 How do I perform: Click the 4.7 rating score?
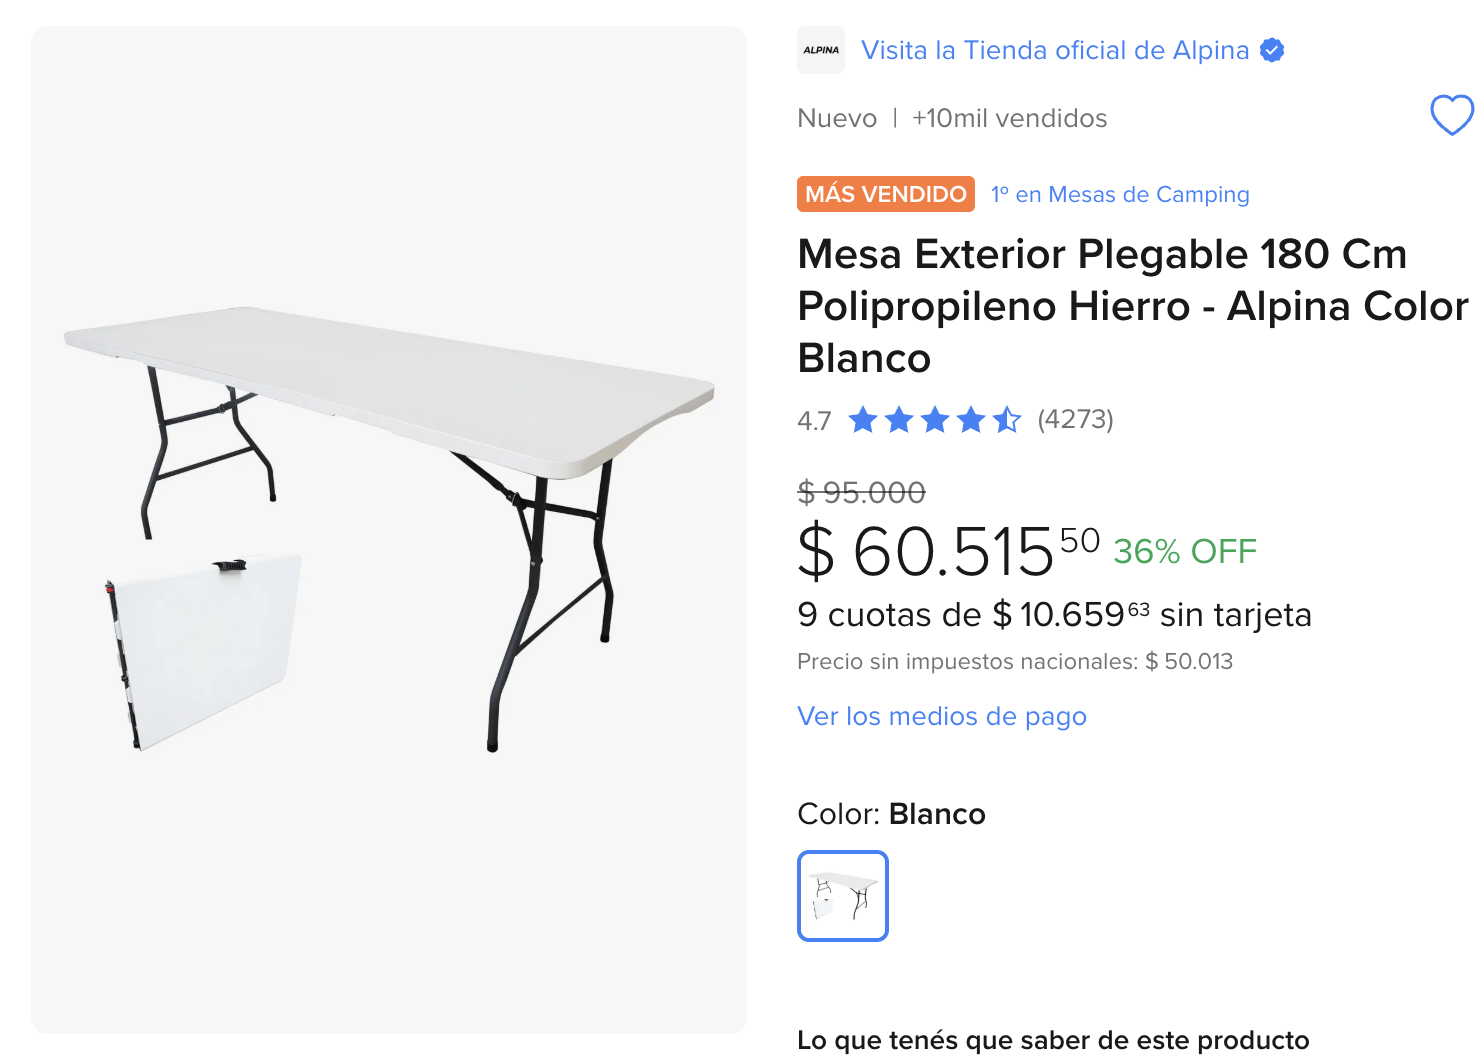pyautogui.click(x=814, y=421)
